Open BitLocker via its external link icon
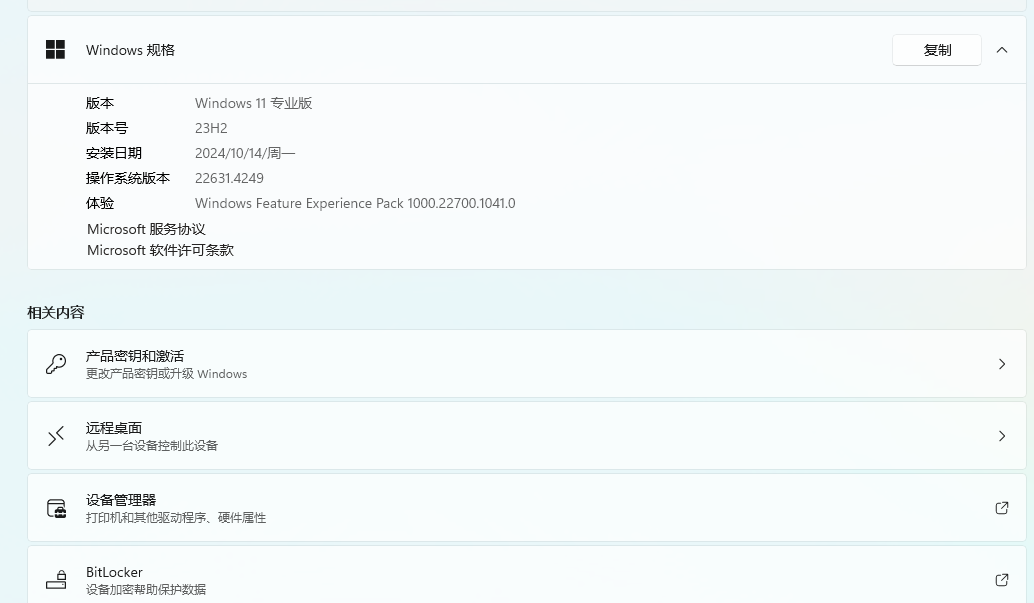Screen dimensions: 1034x603 coord(1002,580)
